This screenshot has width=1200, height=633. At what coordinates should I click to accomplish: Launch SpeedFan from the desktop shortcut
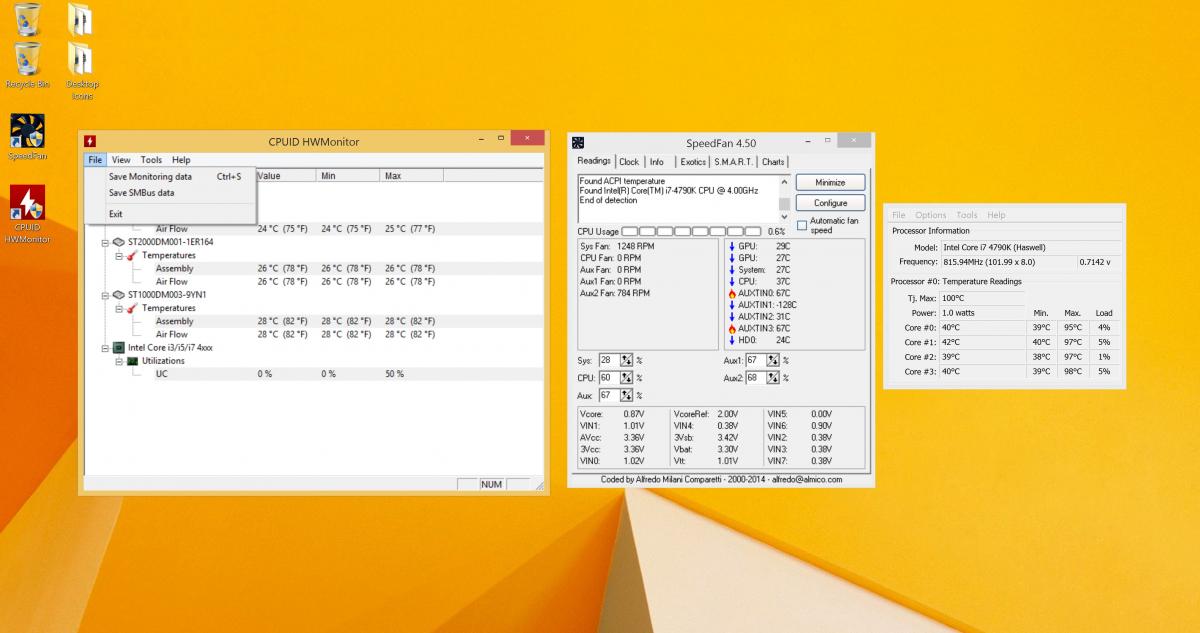point(27,137)
